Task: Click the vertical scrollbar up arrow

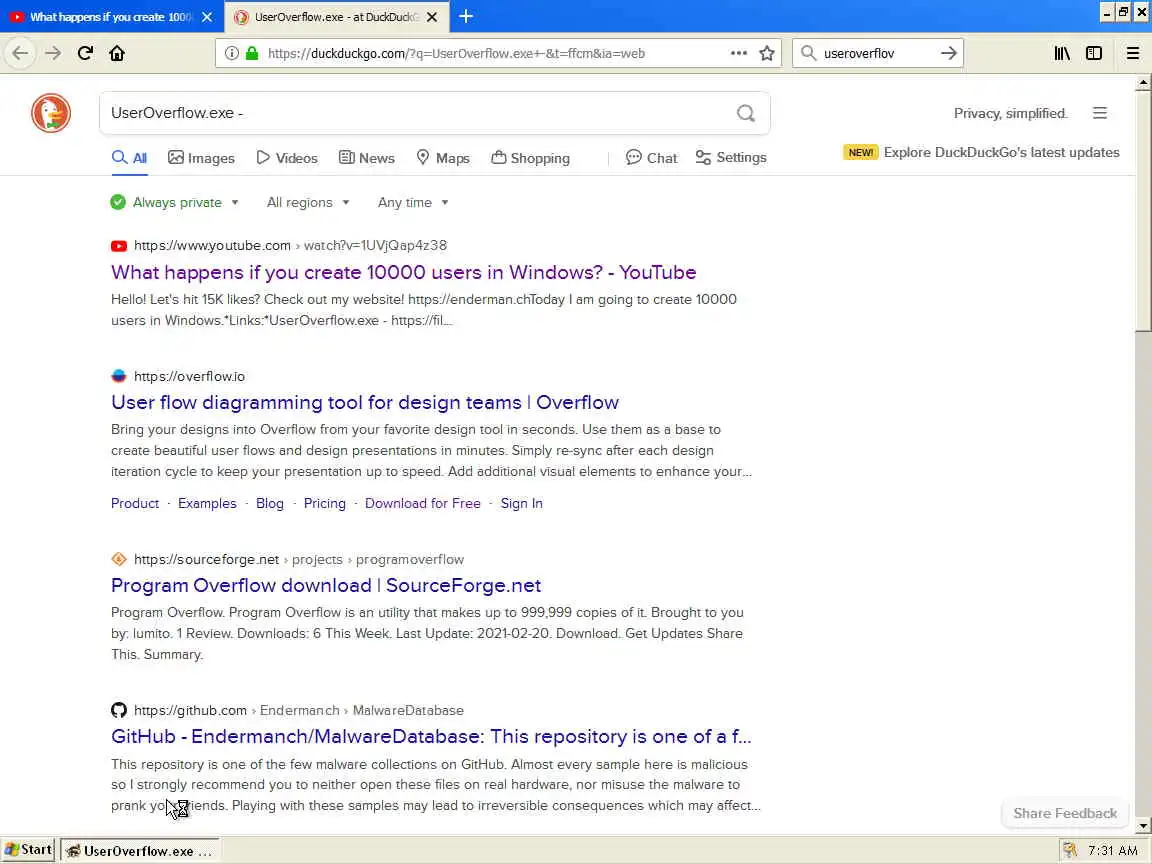Action: click(x=1142, y=84)
